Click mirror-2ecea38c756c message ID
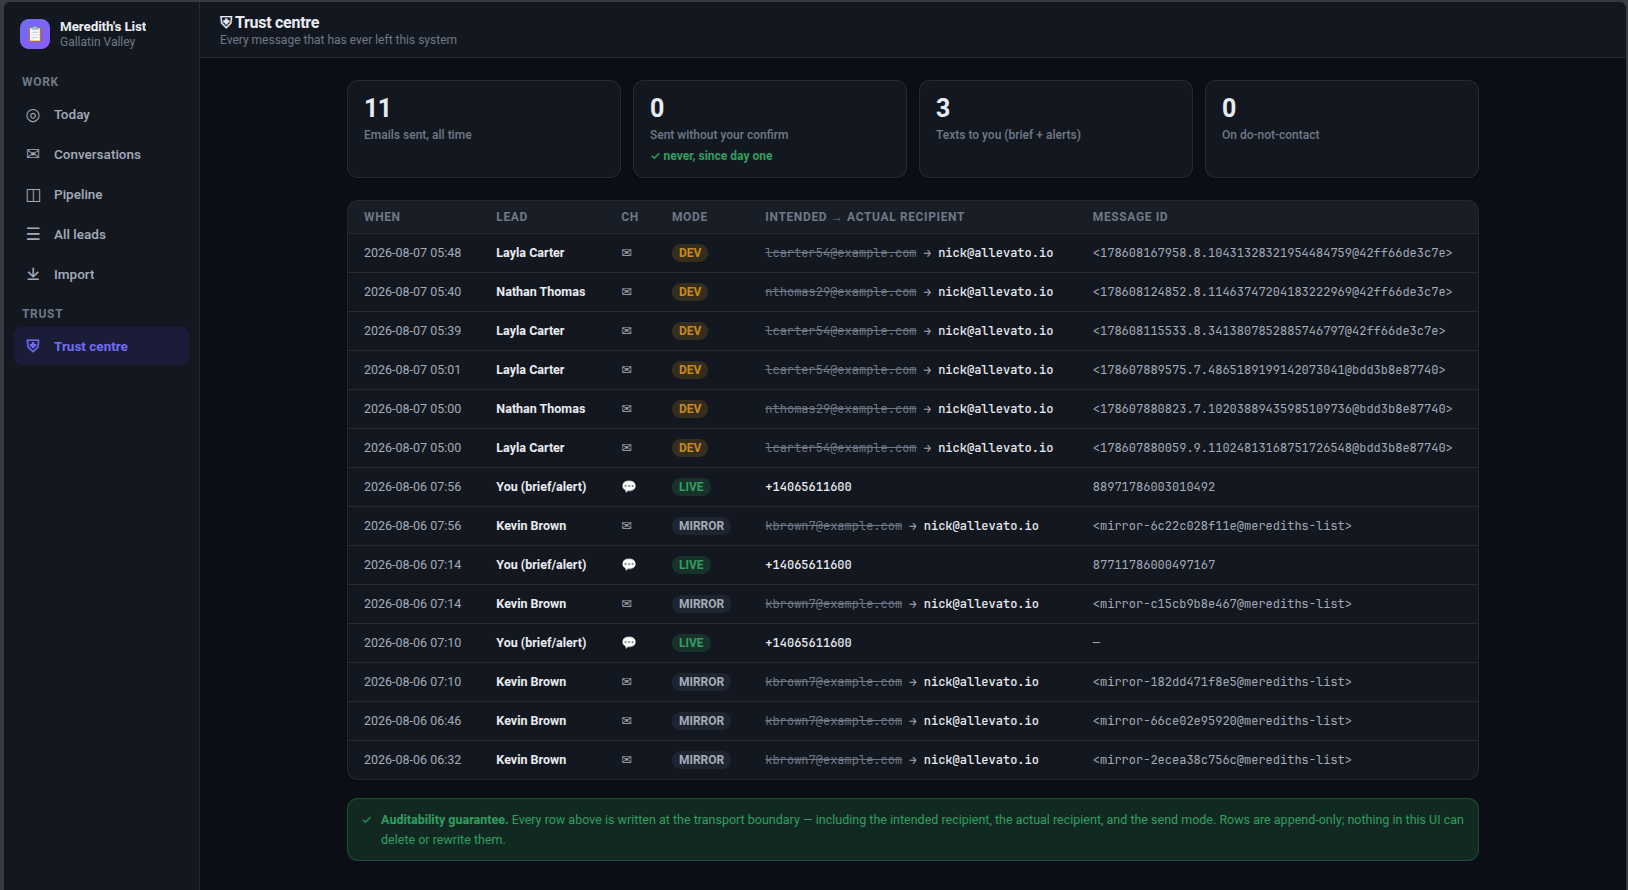The height and width of the screenshot is (890, 1628). [x=1222, y=760]
